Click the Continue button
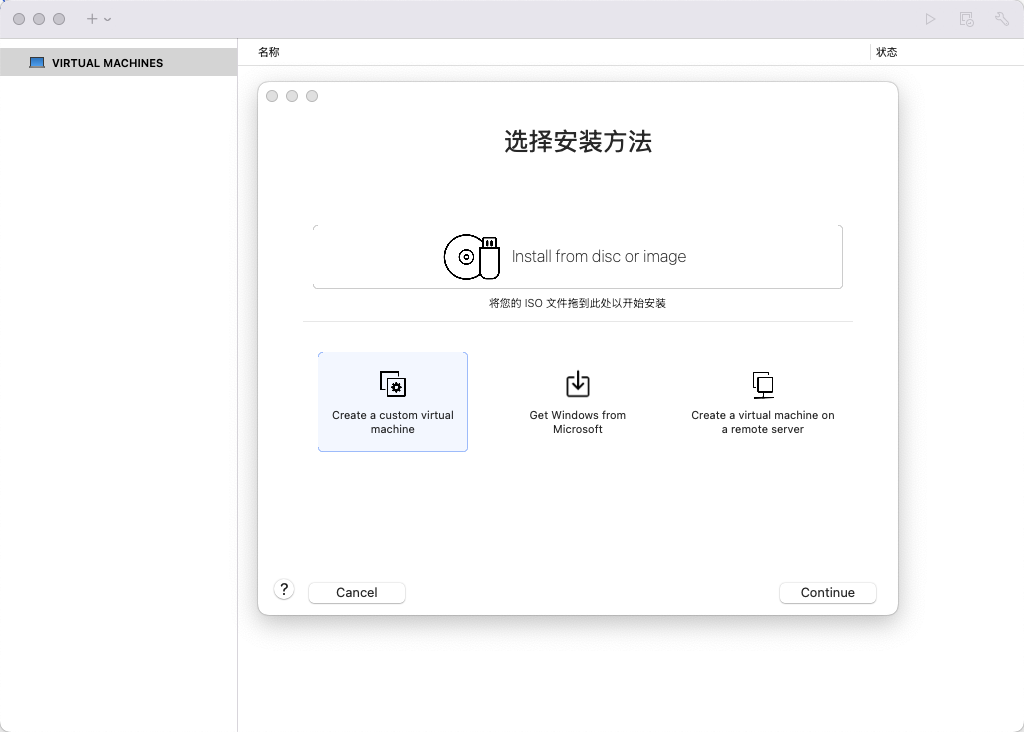Viewport: 1024px width, 732px height. tap(827, 592)
